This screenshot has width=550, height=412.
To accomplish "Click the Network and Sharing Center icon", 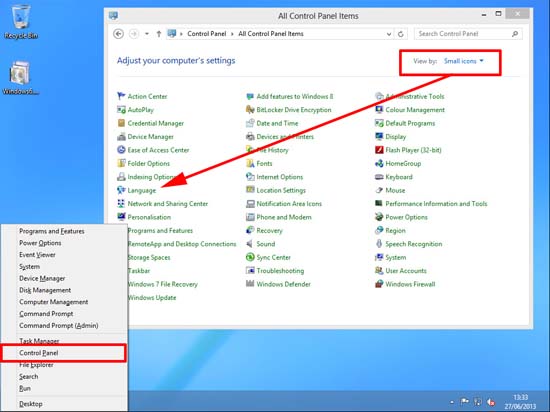I will [x=121, y=203].
